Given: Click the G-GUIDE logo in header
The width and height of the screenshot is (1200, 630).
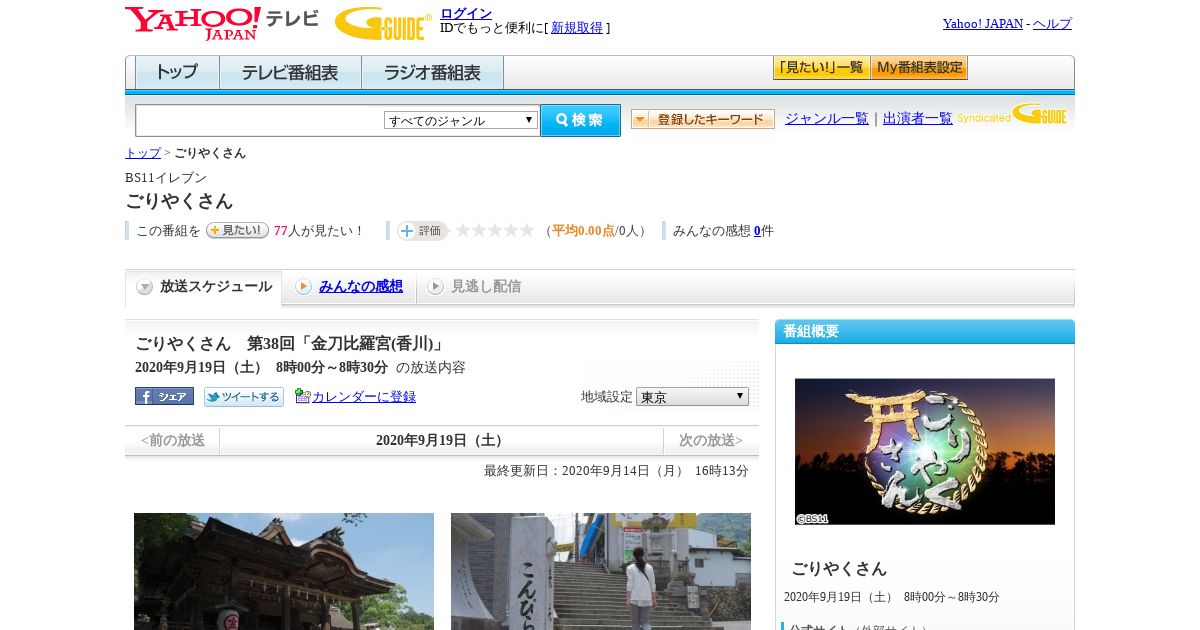Looking at the screenshot, I should [x=383, y=24].
